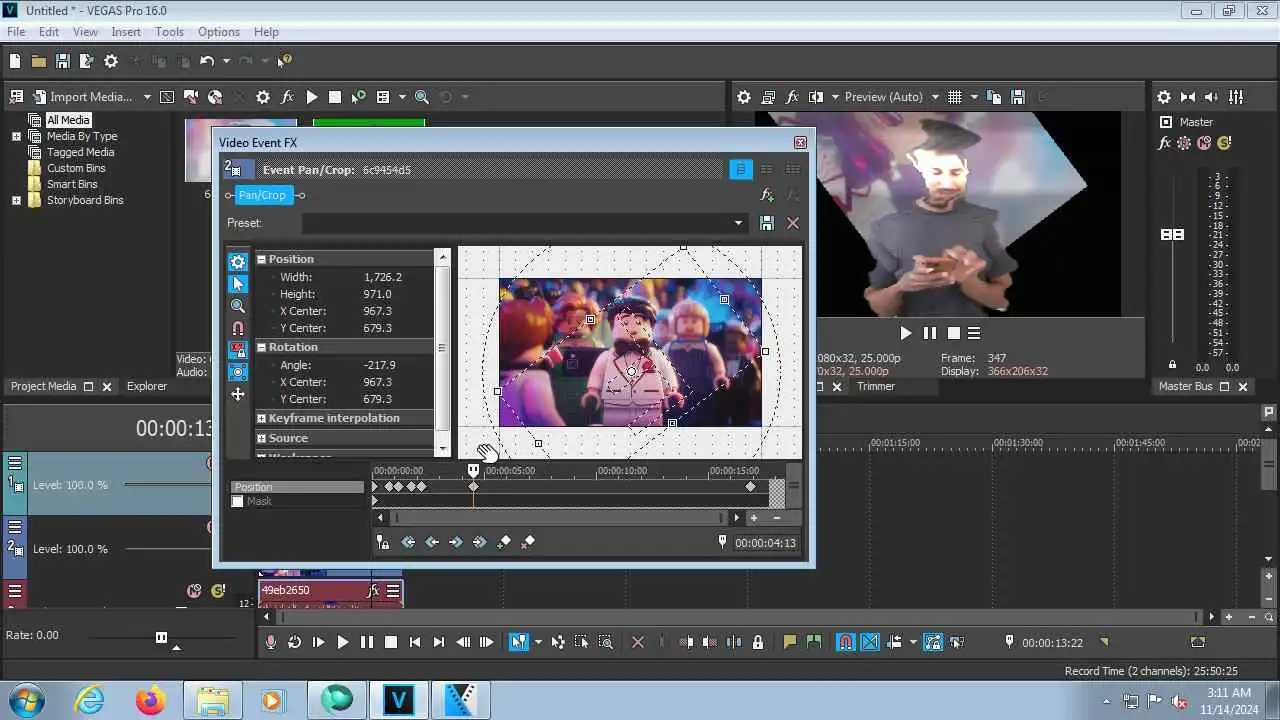
Task: Save snapshot to file in preview toolbar
Action: pos(1018,97)
